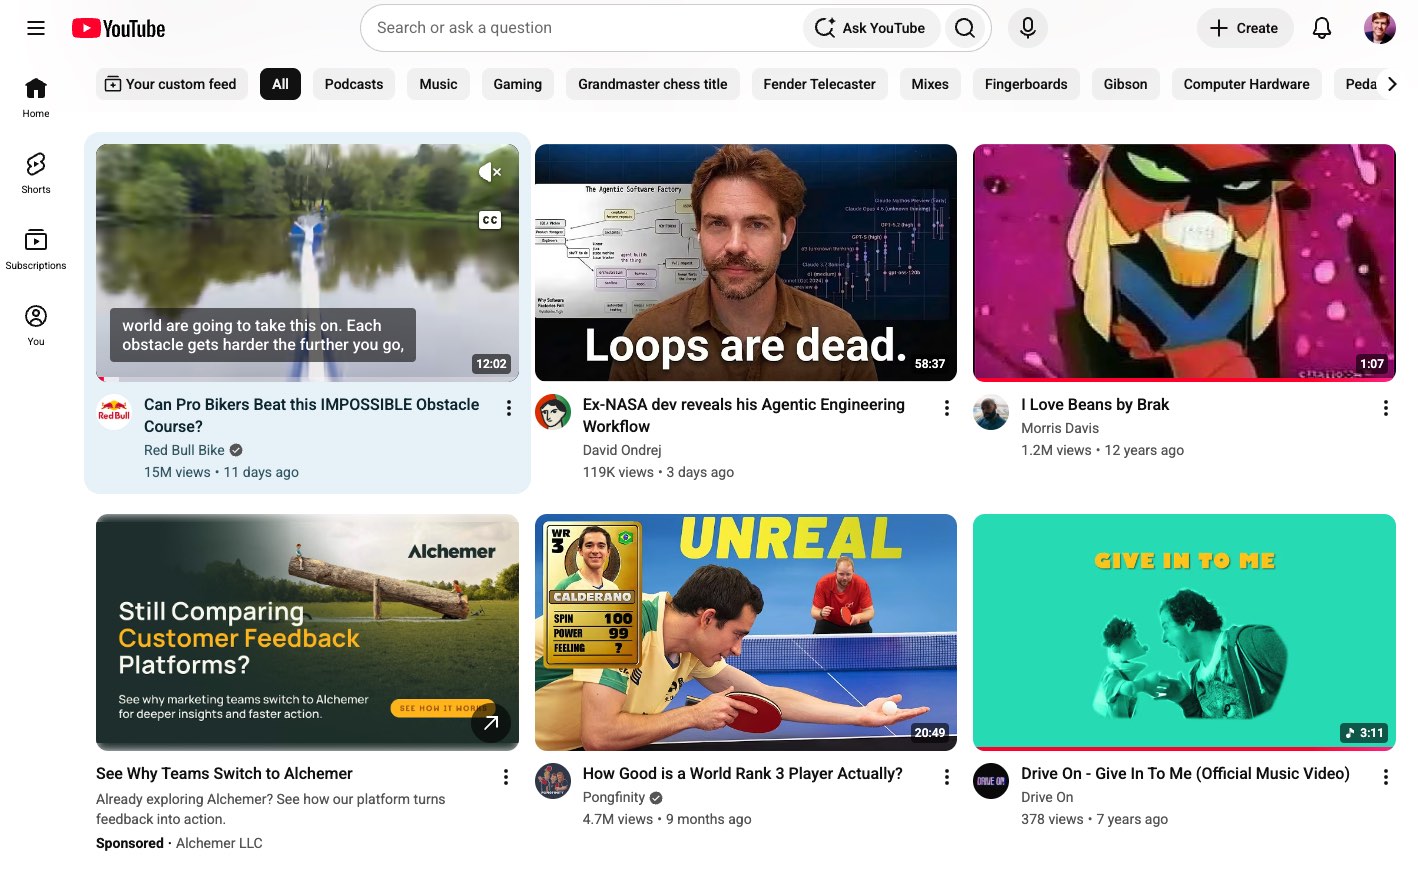The width and height of the screenshot is (1418, 879).
Task: Open title See Why Teams Switch to Alchemer
Action: point(224,773)
